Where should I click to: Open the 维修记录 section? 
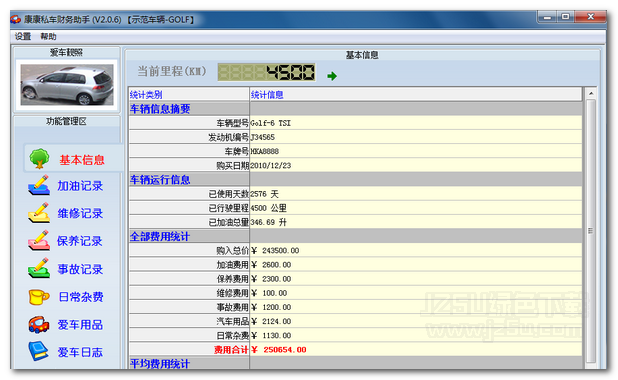pos(80,213)
